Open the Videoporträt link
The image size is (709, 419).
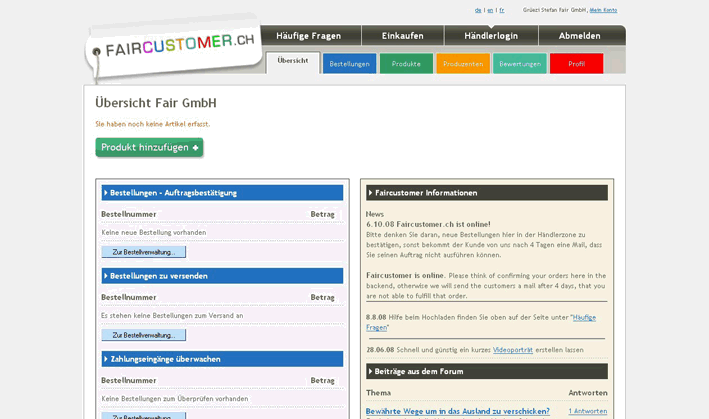pyautogui.click(x=513, y=350)
